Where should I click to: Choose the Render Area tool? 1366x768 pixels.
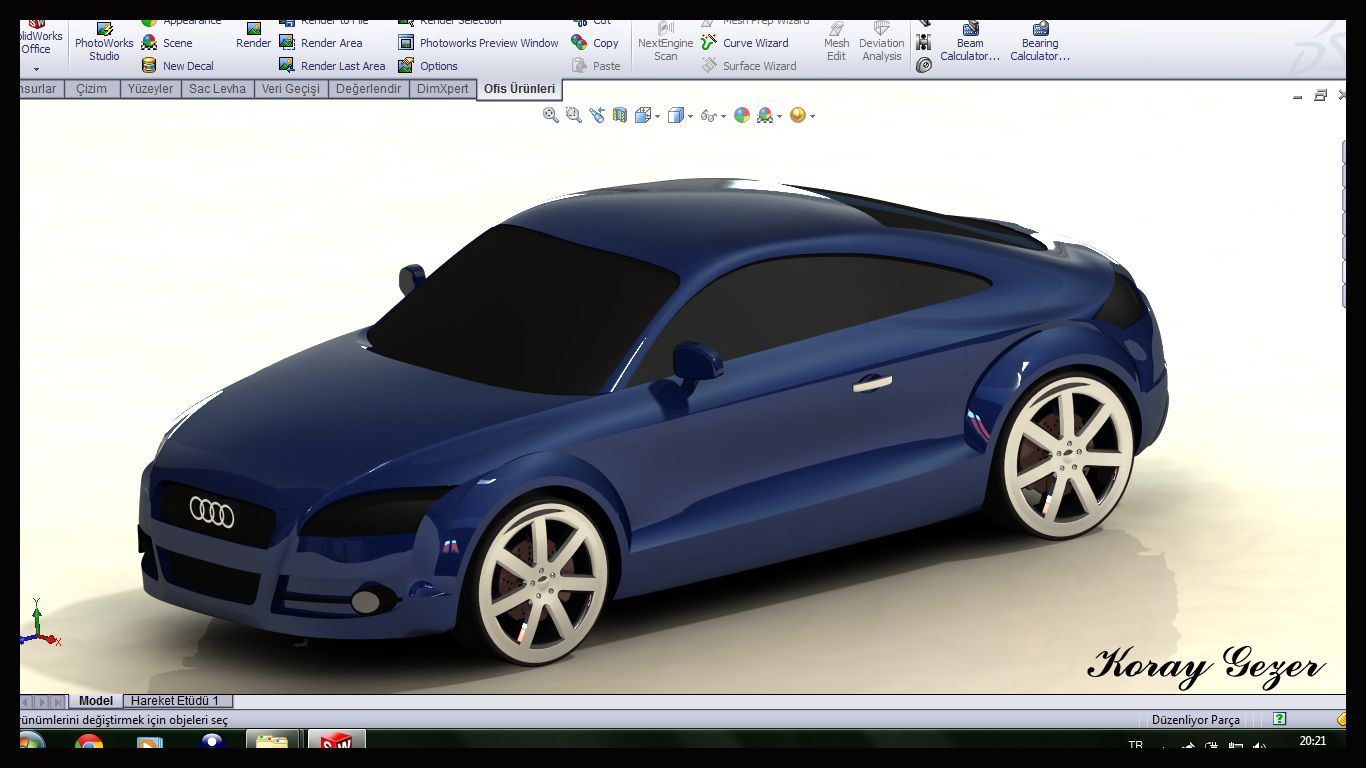[x=320, y=43]
